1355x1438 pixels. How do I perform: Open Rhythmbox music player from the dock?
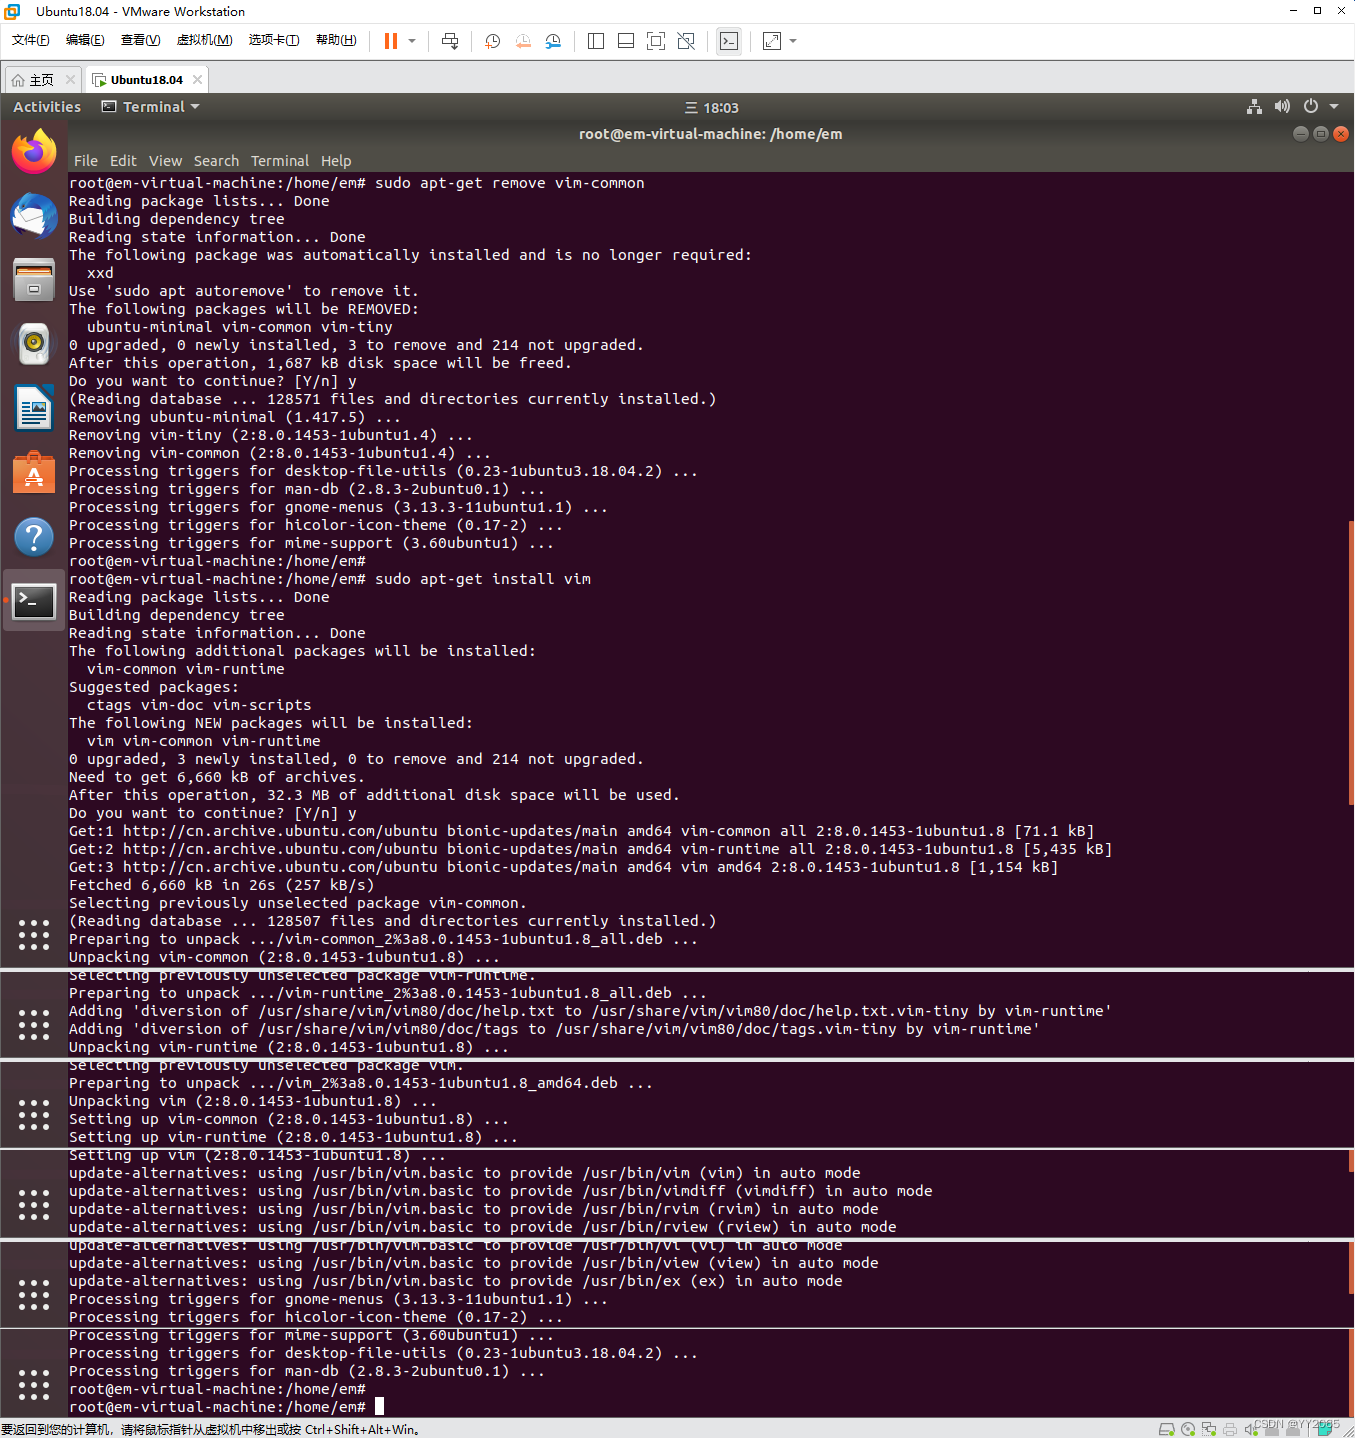pyautogui.click(x=34, y=343)
